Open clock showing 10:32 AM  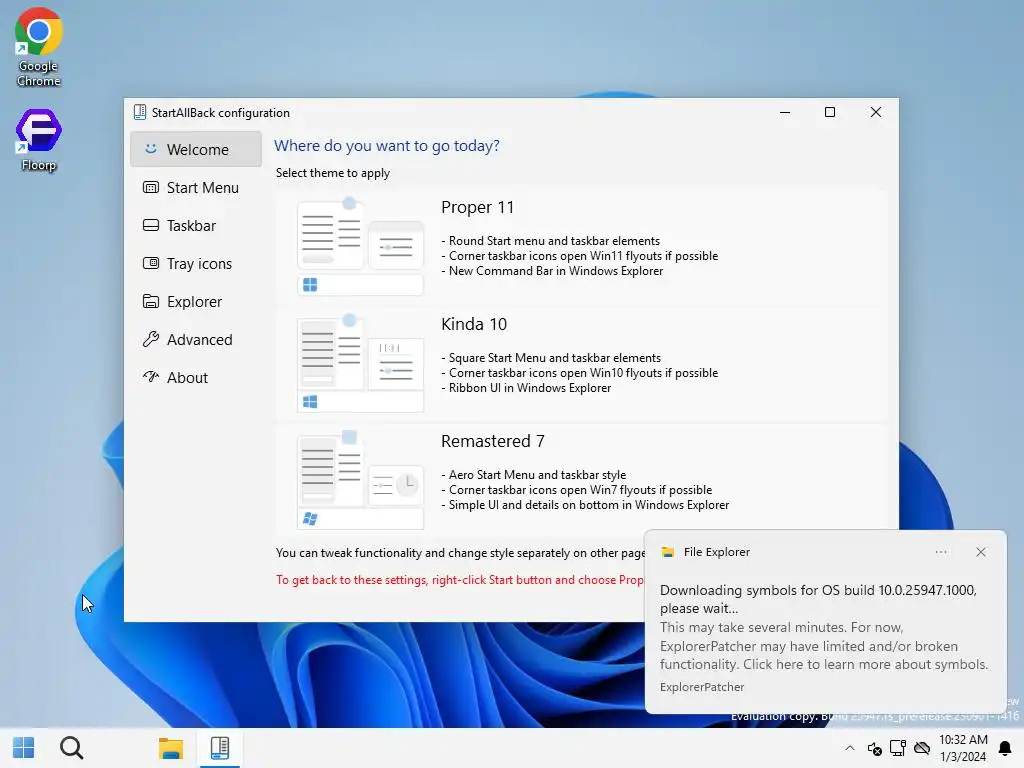click(x=963, y=748)
